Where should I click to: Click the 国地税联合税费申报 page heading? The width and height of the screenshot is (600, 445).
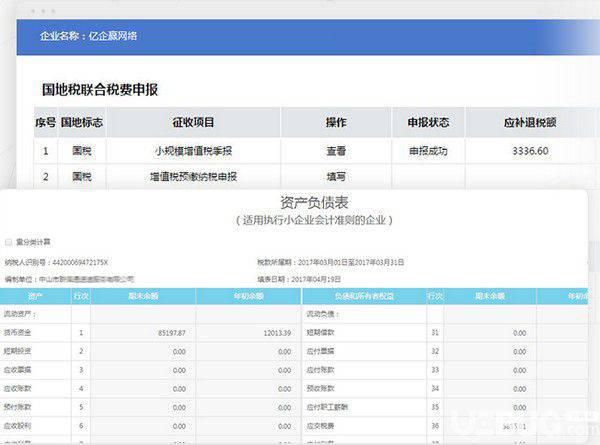(100, 90)
